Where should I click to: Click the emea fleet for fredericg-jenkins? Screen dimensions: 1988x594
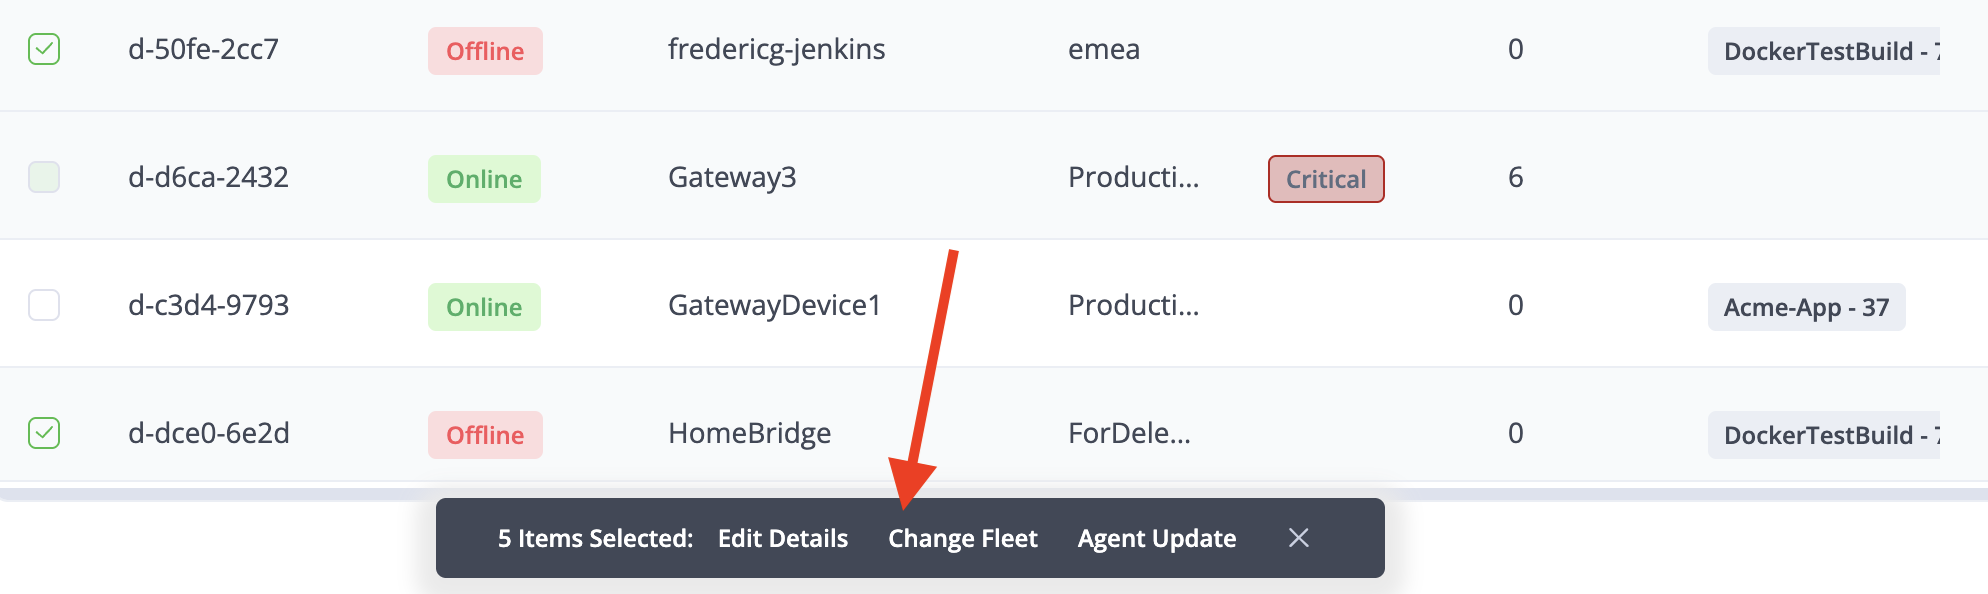tap(1103, 49)
